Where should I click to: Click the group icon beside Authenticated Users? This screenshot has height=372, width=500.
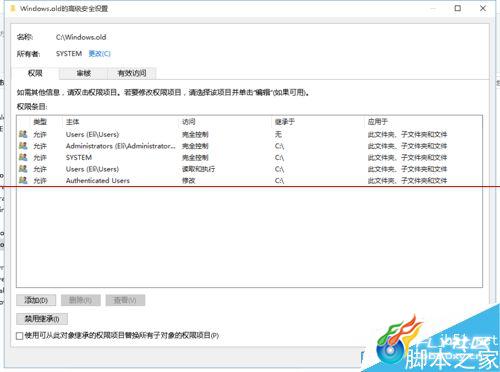[23, 180]
